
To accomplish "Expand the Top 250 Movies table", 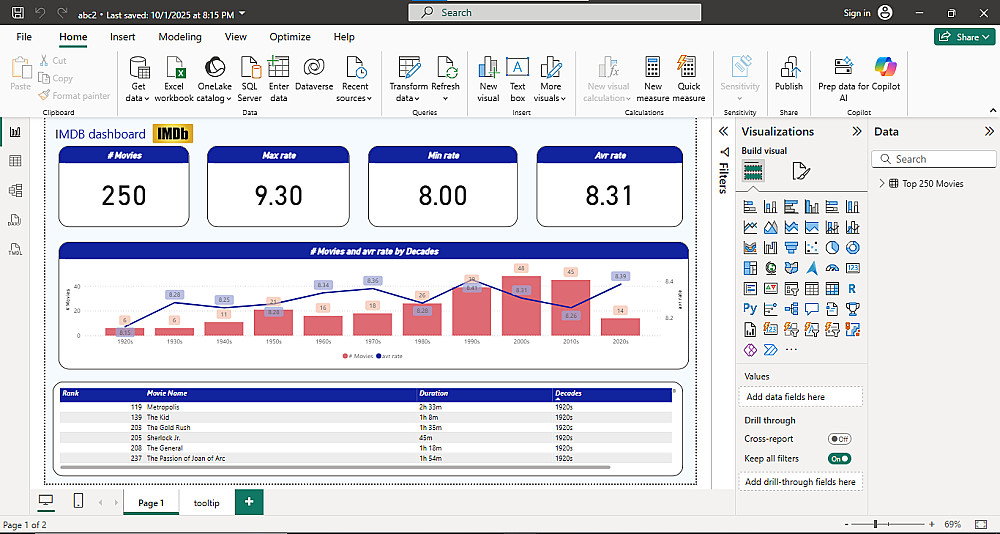I will click(x=881, y=184).
